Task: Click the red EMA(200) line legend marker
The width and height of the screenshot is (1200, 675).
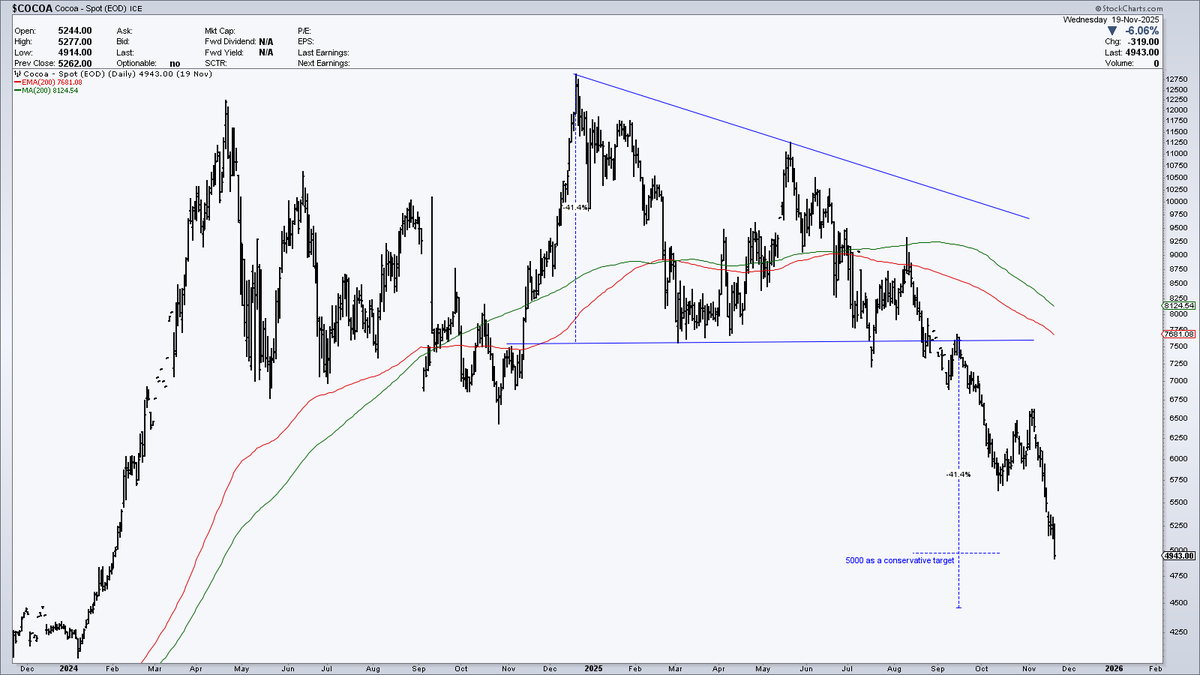Action: pos(17,82)
